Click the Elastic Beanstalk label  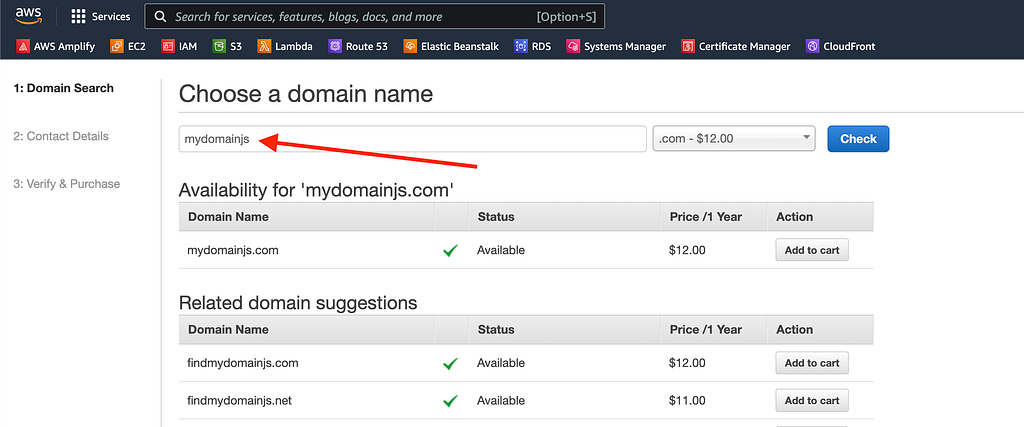click(460, 46)
